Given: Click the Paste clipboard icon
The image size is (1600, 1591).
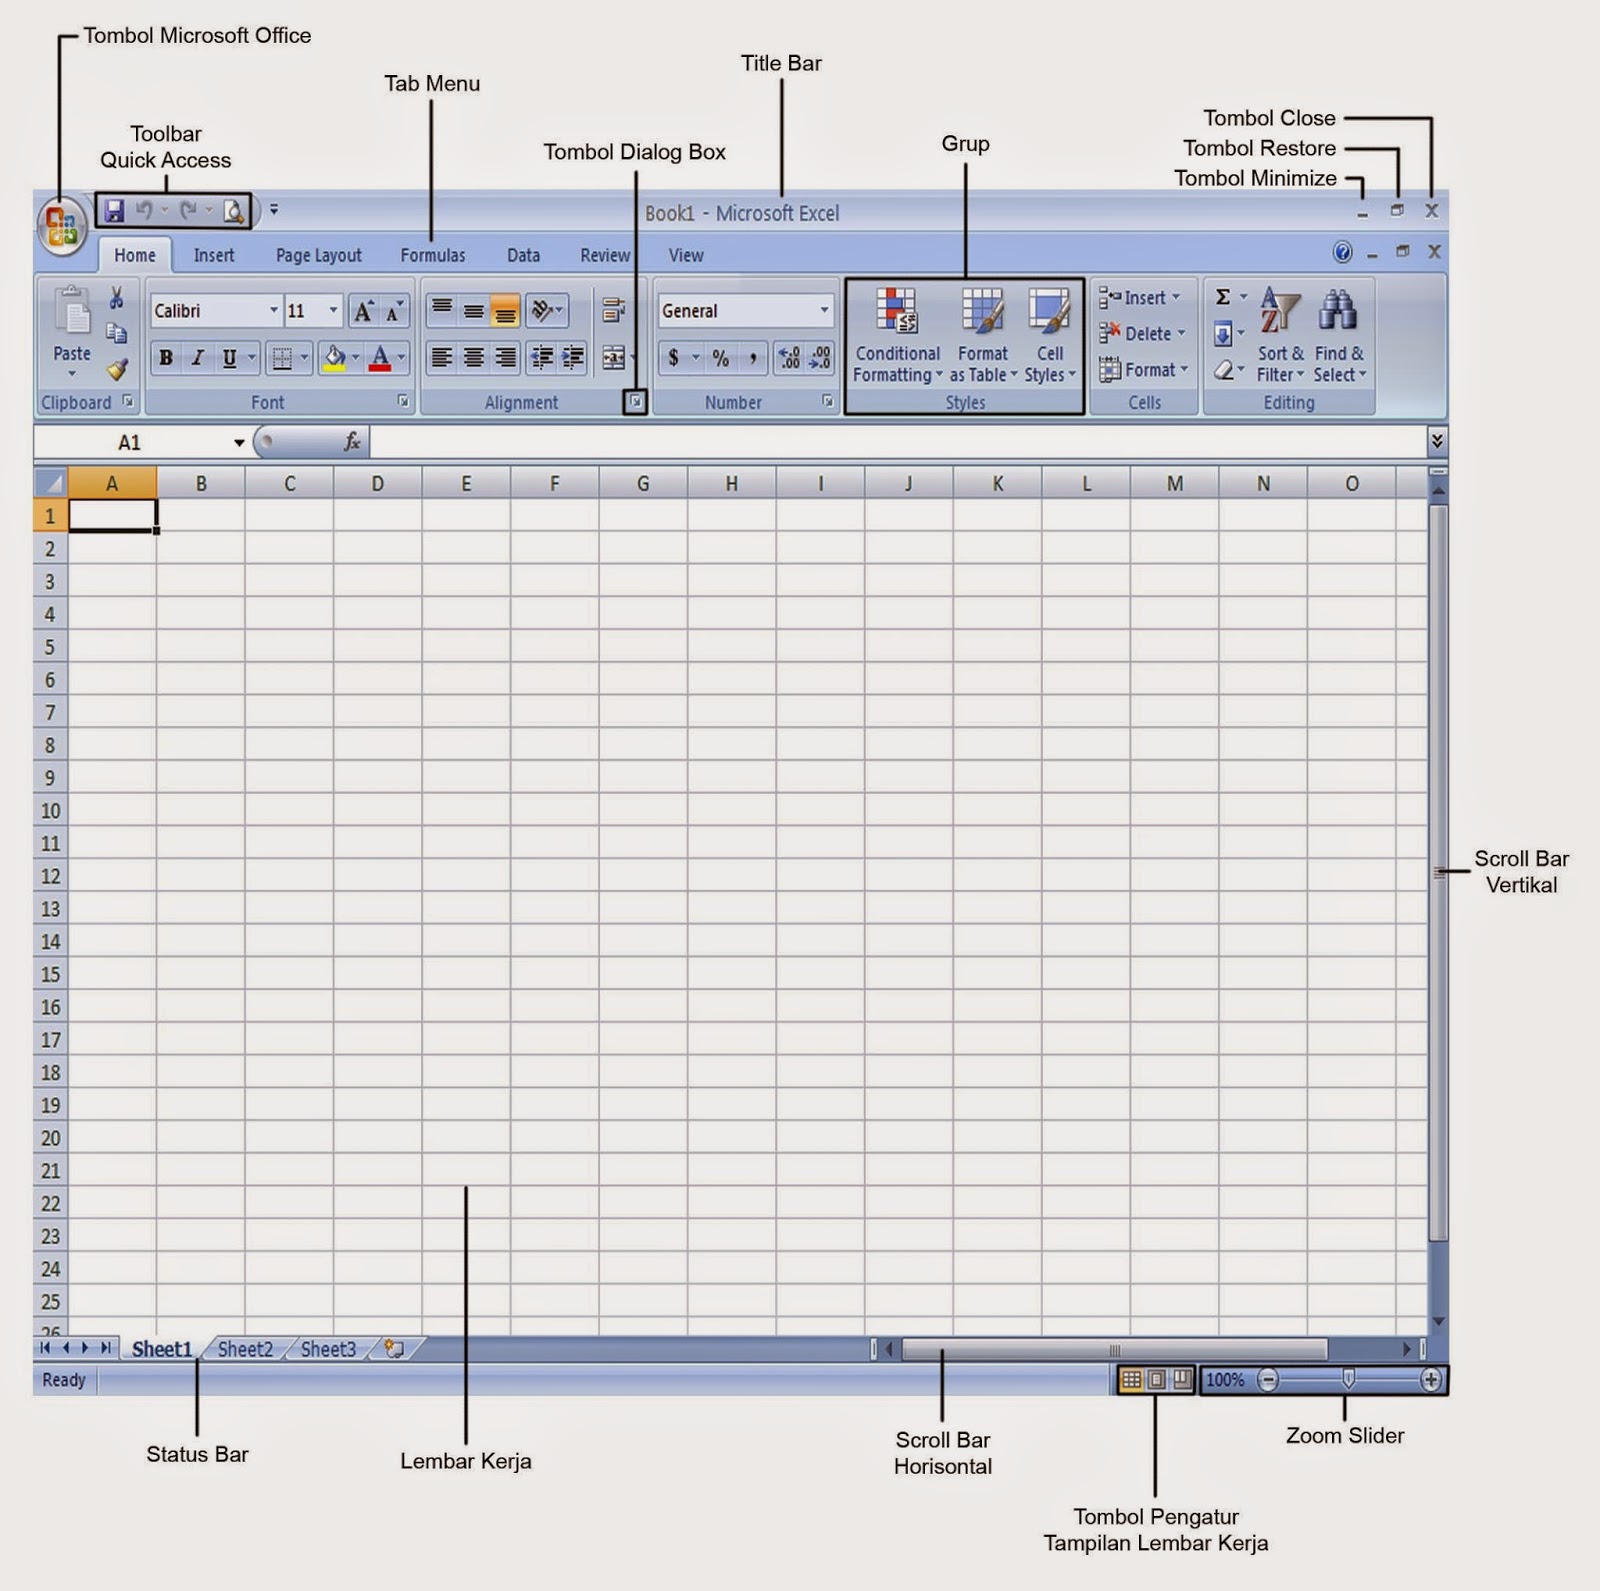Looking at the screenshot, I should click(72, 312).
